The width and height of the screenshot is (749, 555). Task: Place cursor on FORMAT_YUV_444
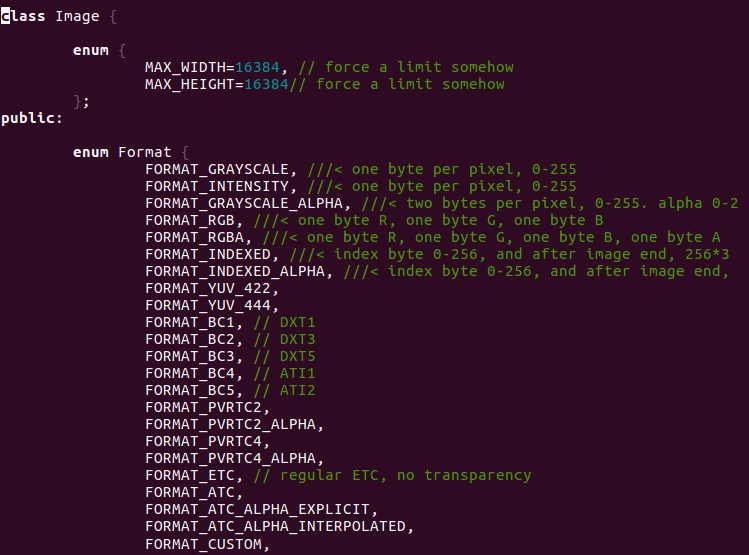208,305
